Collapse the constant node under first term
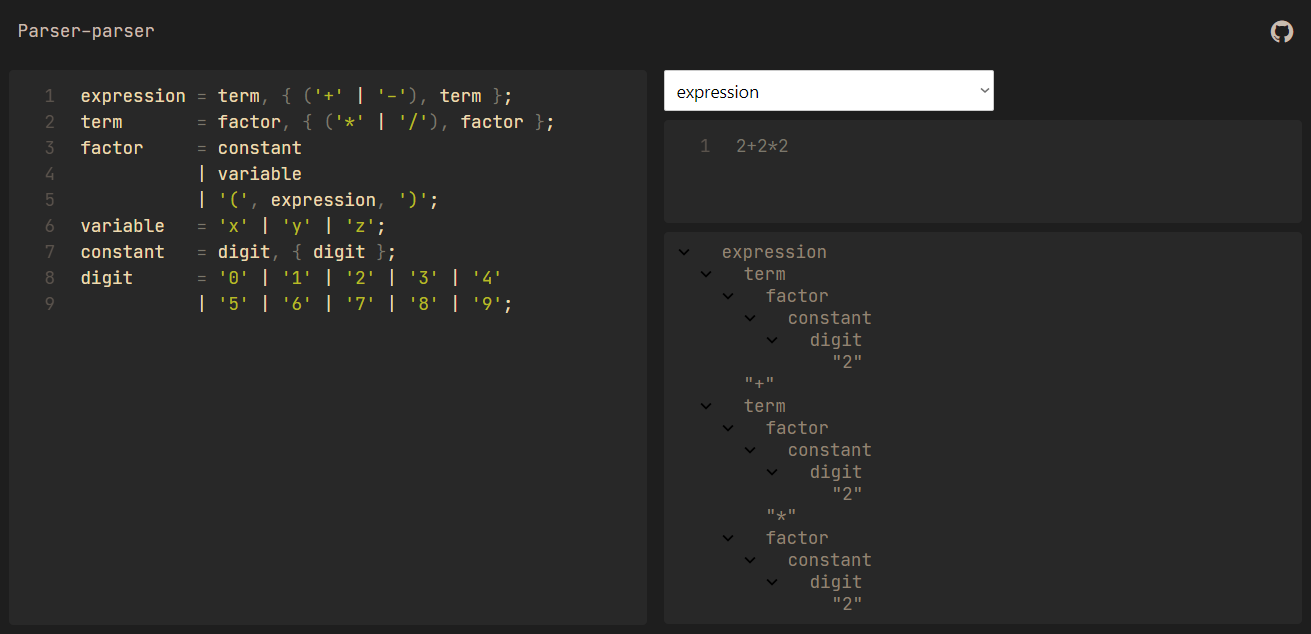The height and width of the screenshot is (634, 1311). click(750, 318)
